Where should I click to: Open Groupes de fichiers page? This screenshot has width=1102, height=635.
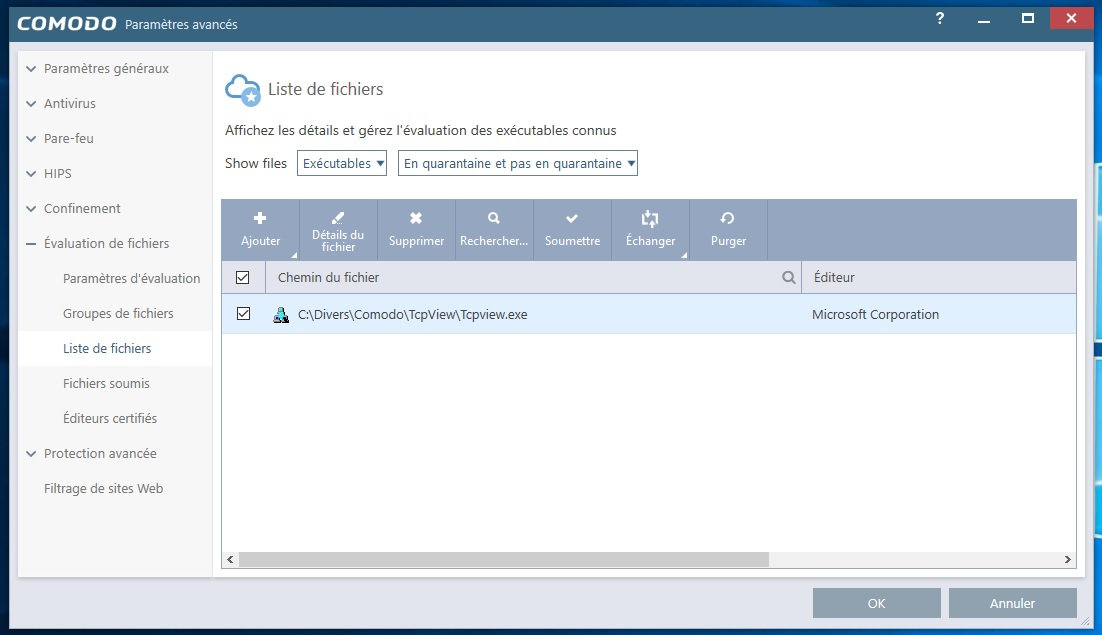click(118, 313)
